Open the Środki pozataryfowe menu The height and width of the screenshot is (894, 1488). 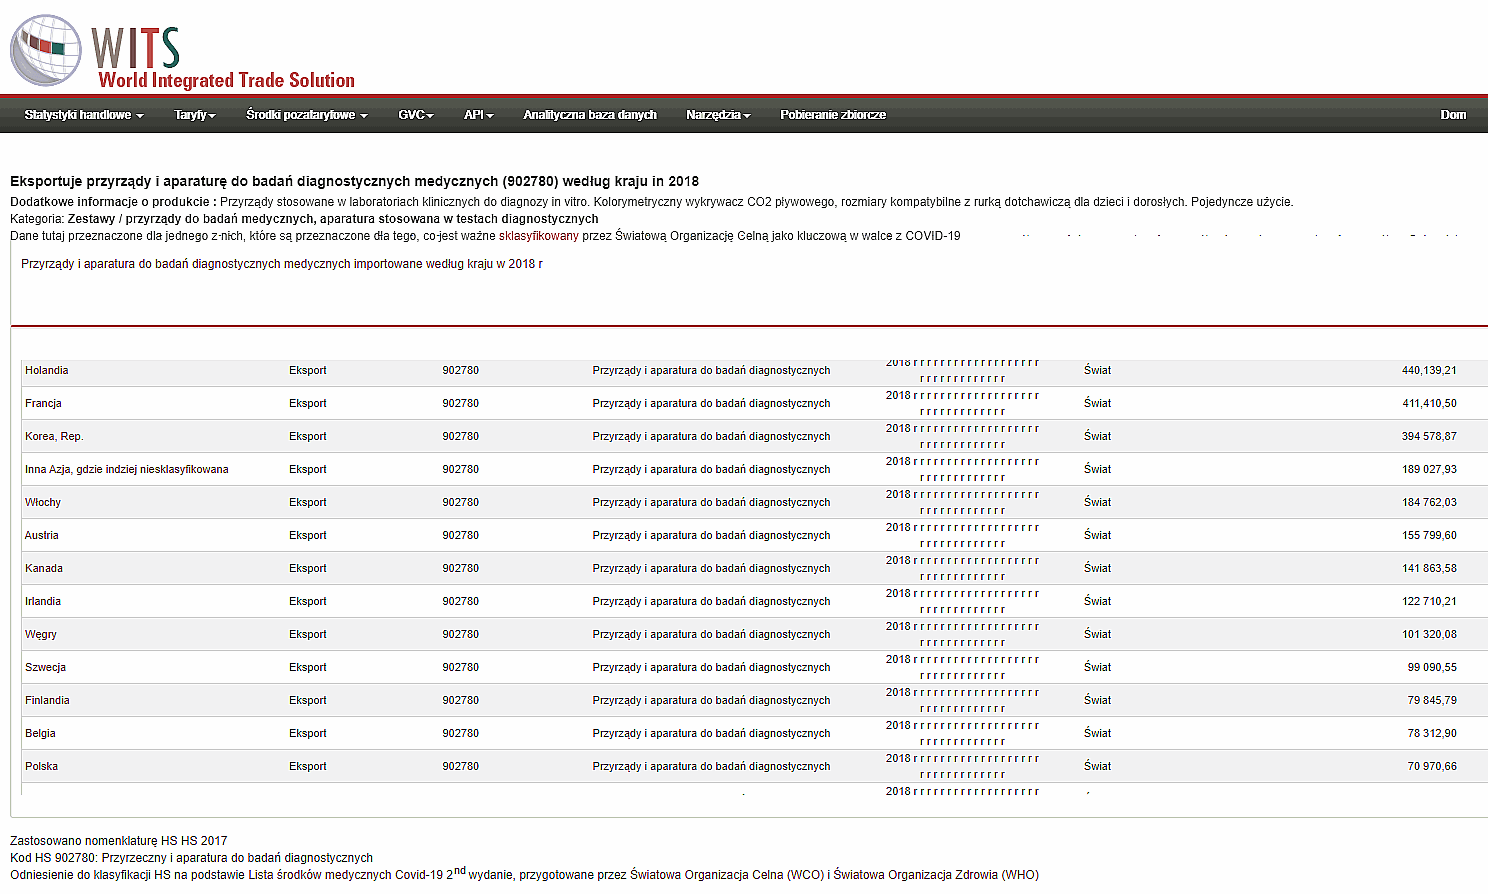[307, 115]
